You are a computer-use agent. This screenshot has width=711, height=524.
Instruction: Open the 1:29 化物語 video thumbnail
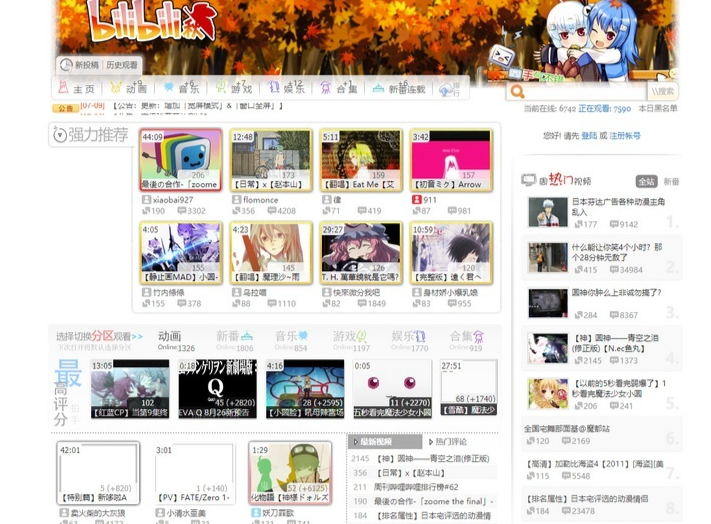291,473
